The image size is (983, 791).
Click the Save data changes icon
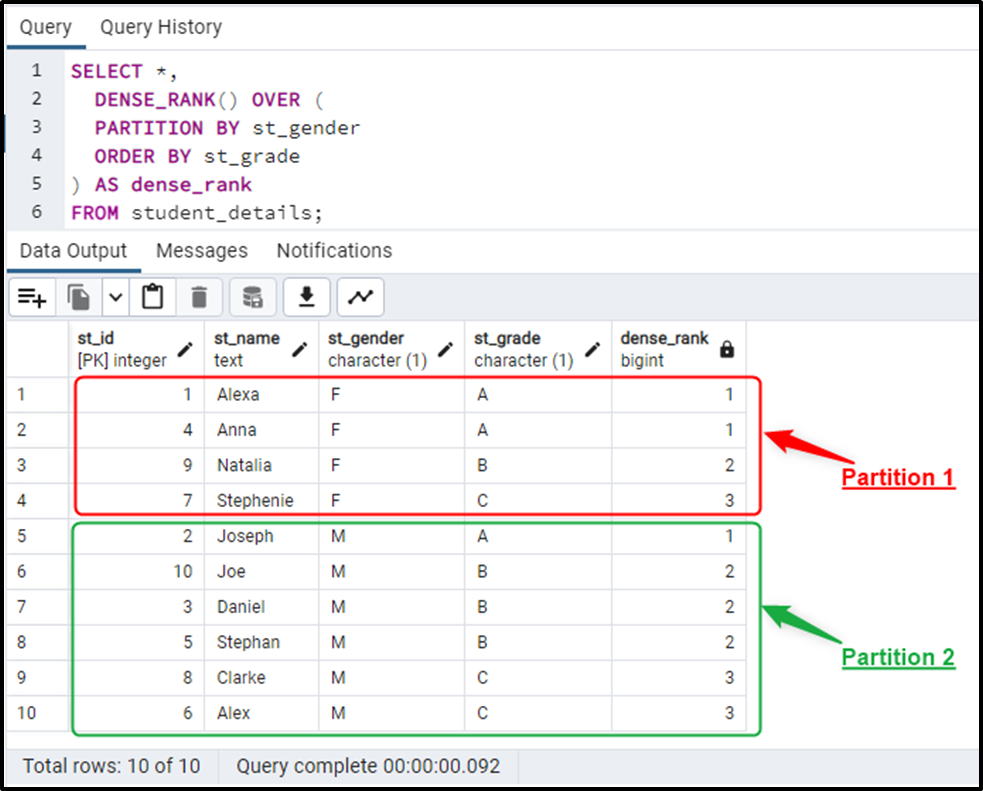(253, 297)
